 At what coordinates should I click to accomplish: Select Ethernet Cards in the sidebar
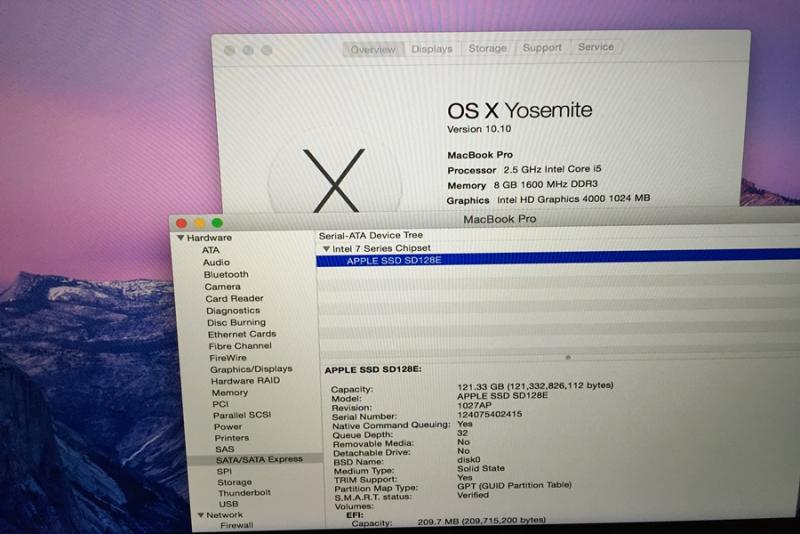242,334
